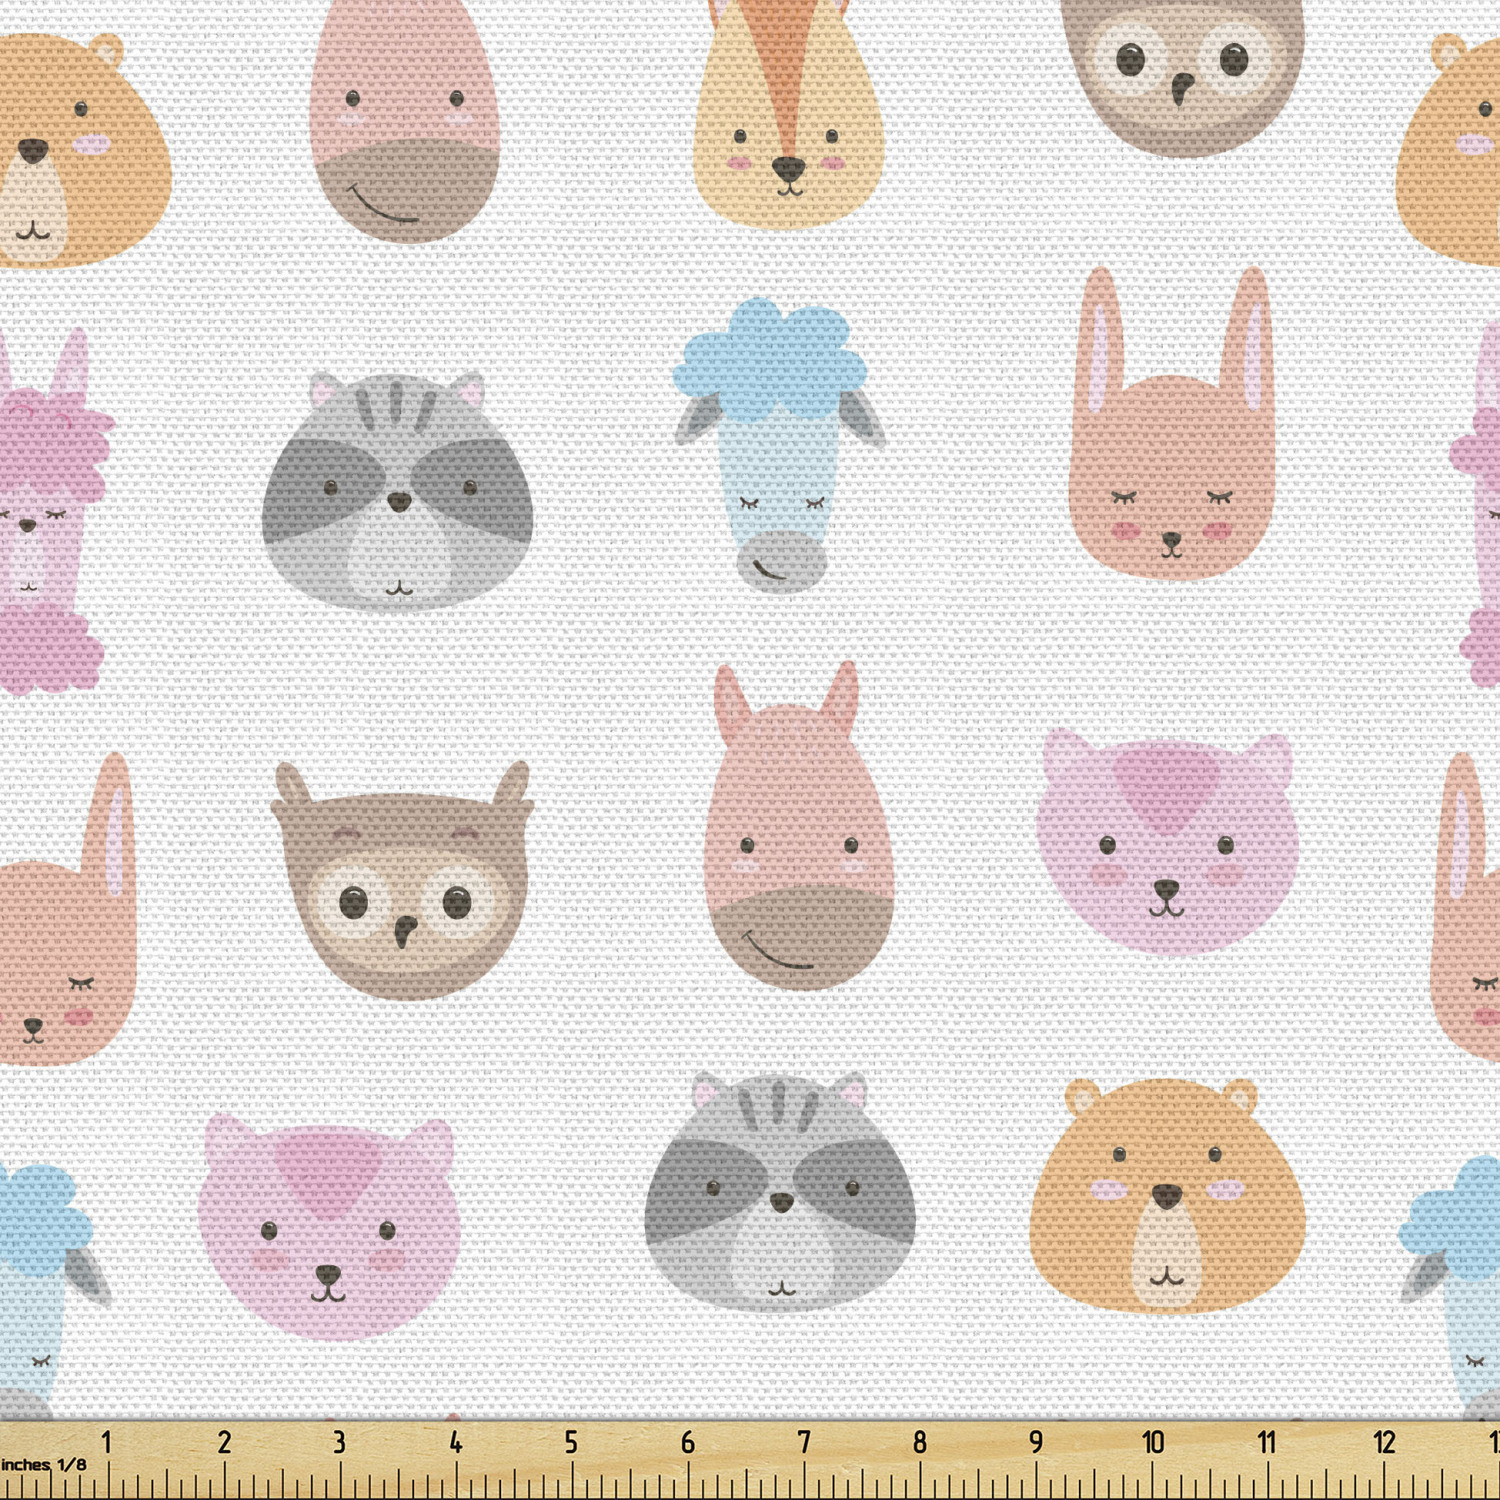Click the number 10 on the ruler

1153,1442
